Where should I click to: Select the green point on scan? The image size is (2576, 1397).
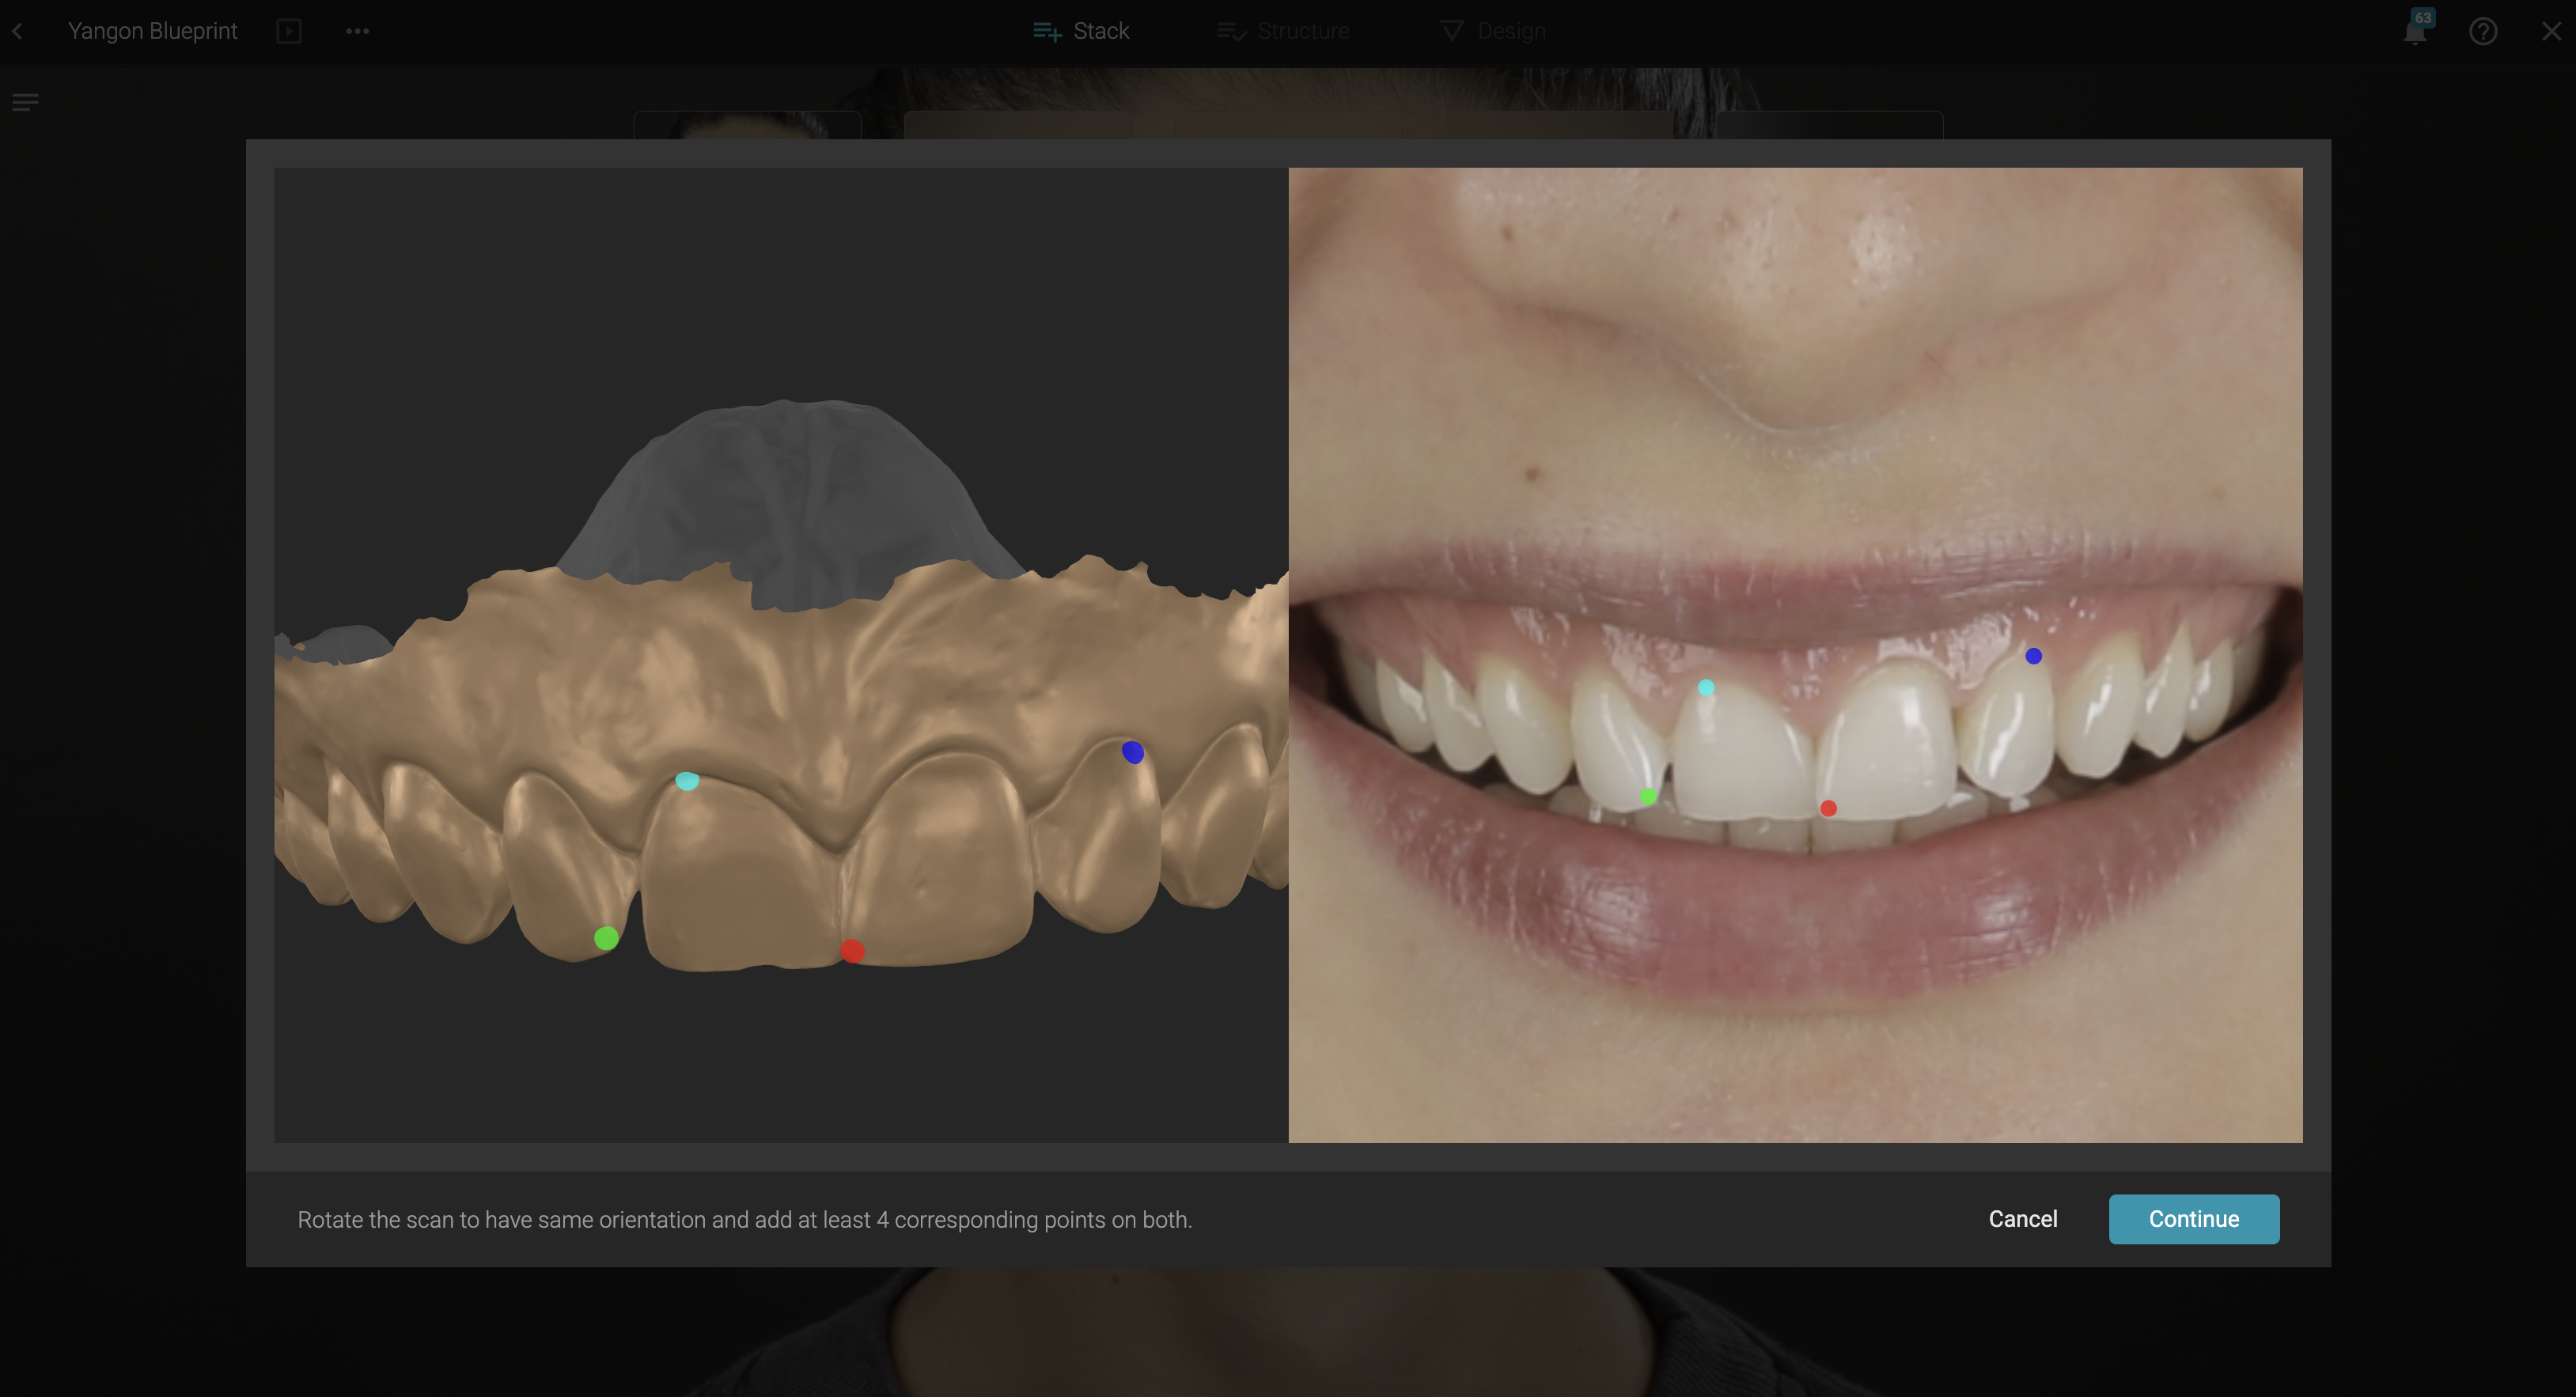coord(606,938)
